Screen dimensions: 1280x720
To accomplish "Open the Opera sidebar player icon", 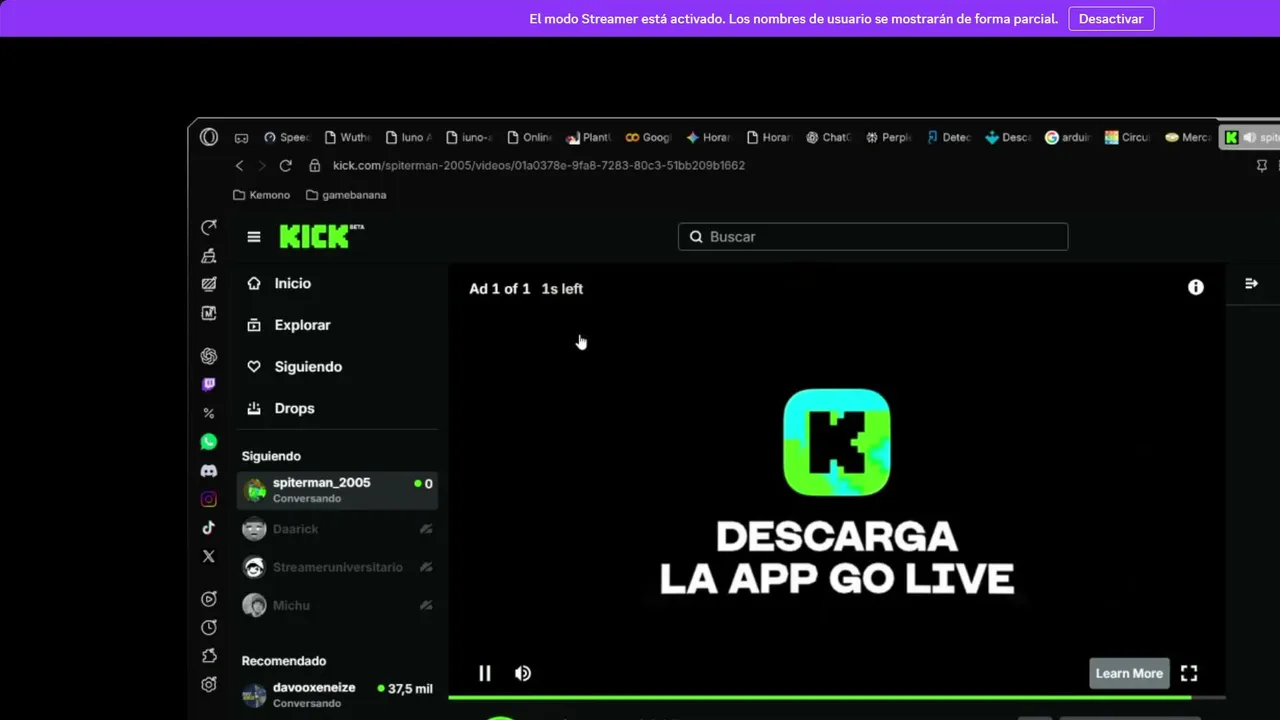I will [209, 599].
